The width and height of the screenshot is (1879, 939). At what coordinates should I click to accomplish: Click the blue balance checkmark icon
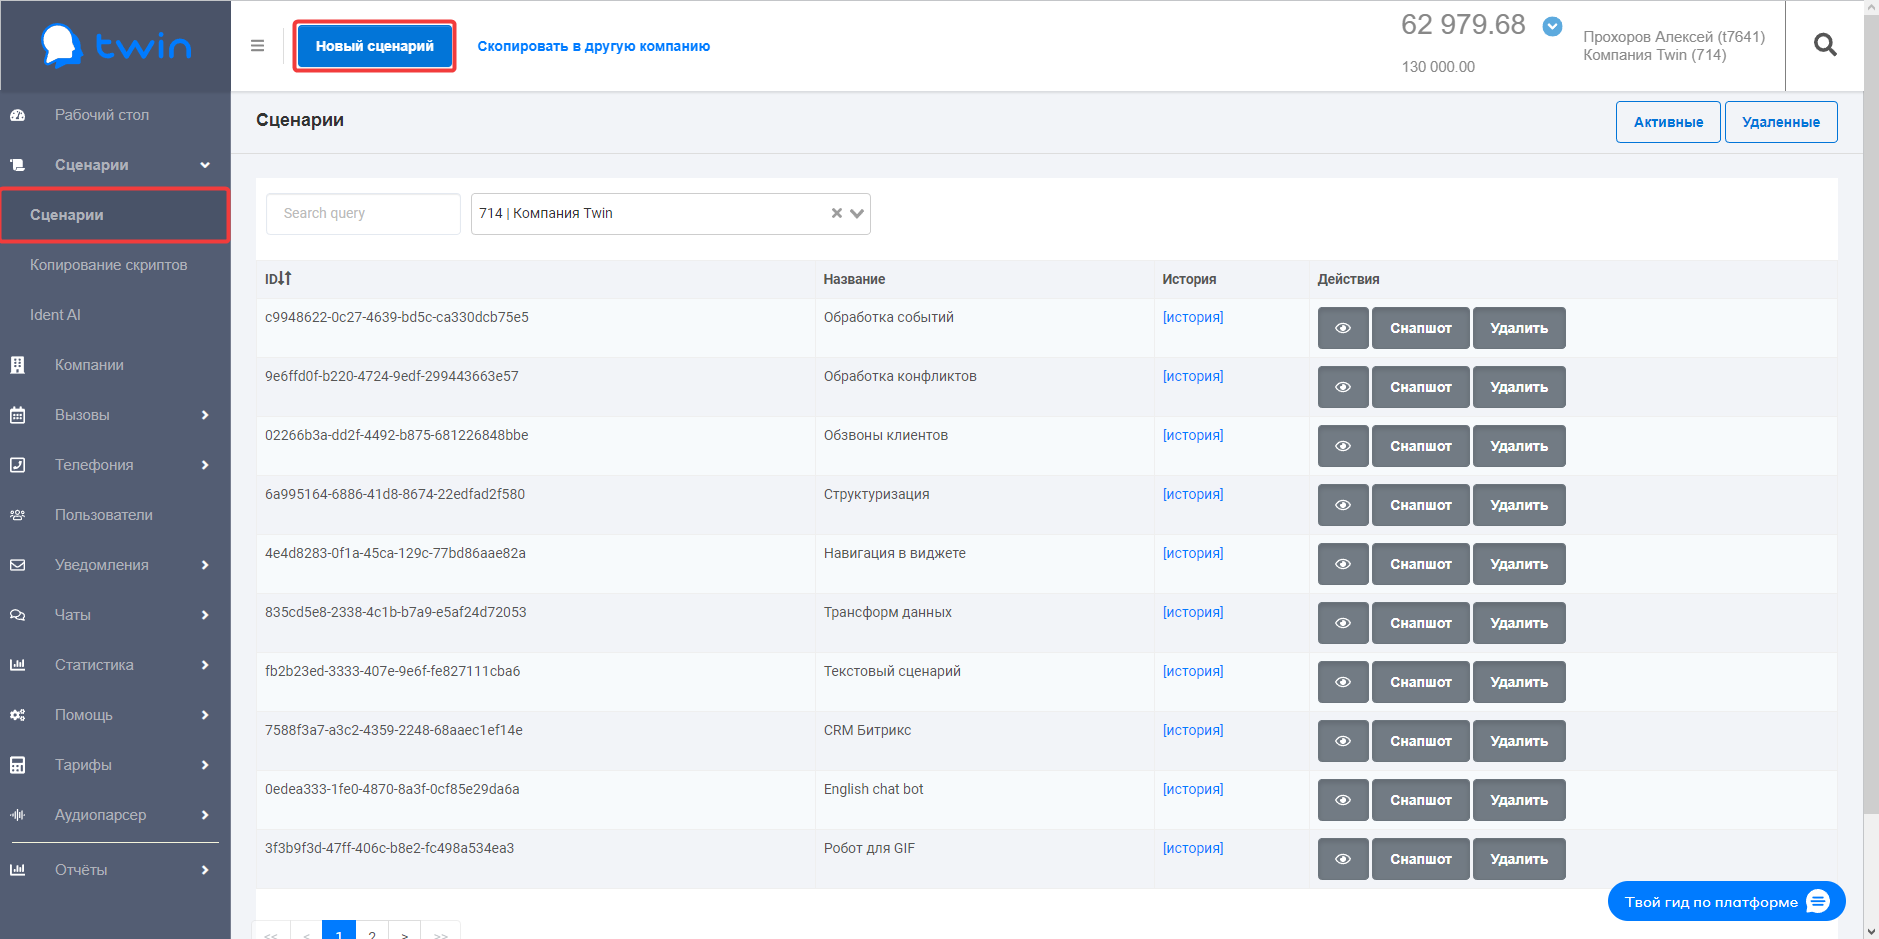pos(1552,27)
